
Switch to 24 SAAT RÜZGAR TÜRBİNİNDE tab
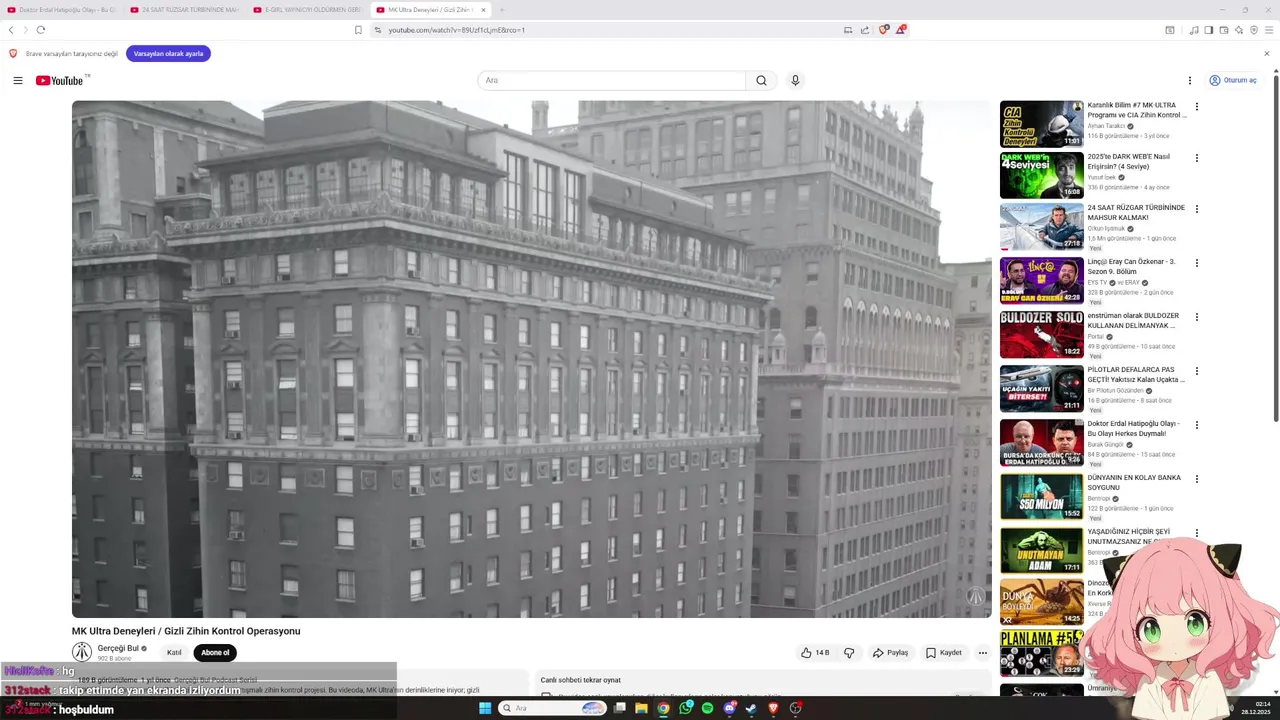185,10
